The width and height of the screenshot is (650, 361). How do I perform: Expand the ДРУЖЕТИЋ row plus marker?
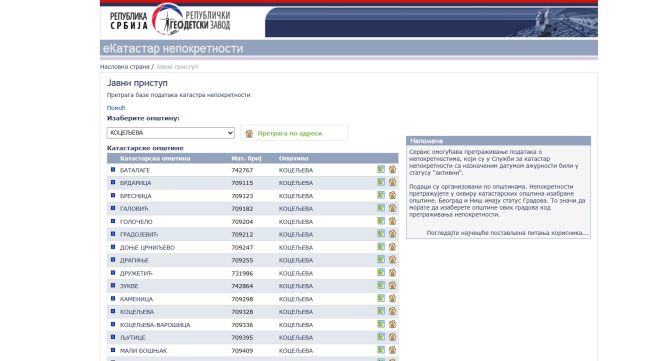(113, 273)
